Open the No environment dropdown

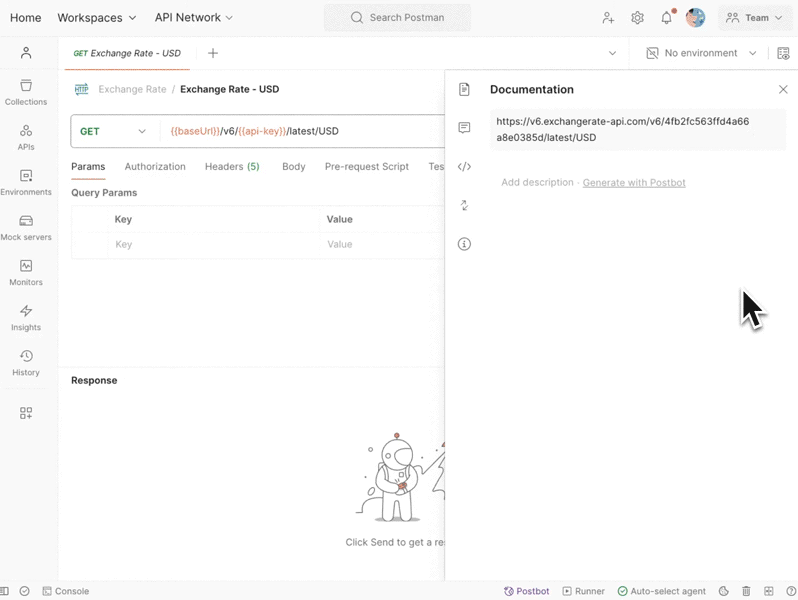tap(701, 53)
